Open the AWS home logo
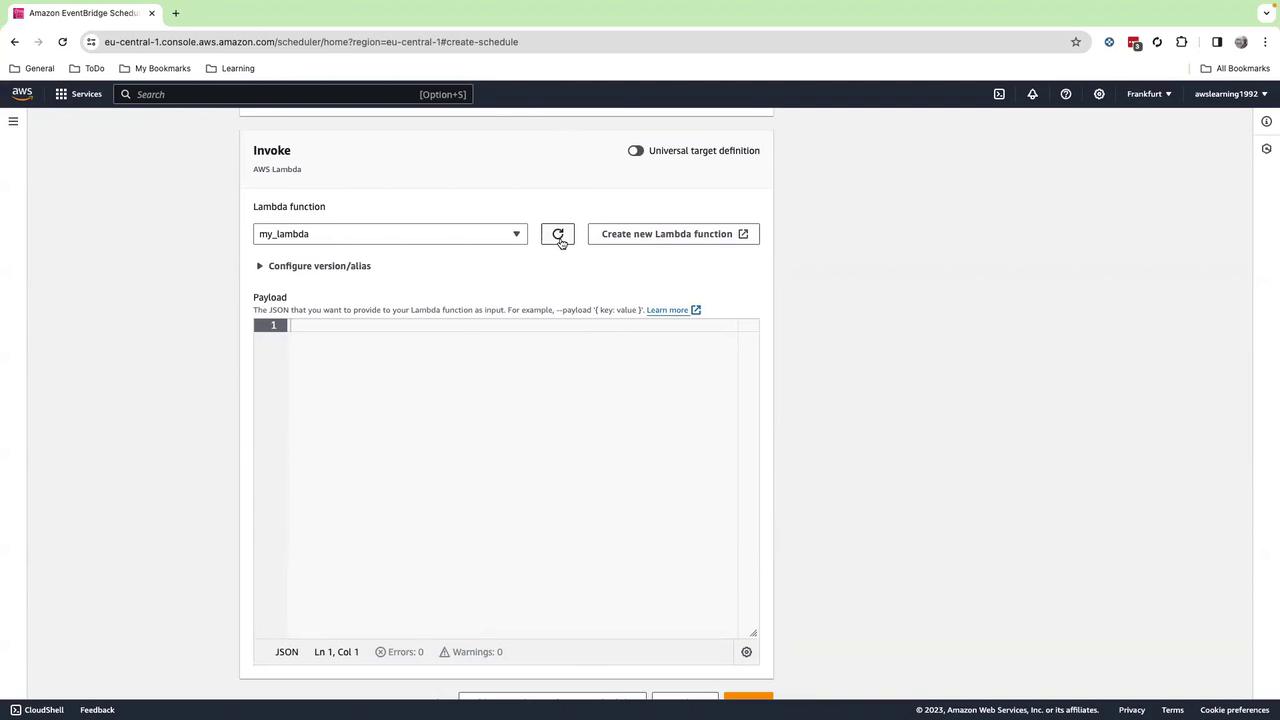1280x720 pixels. 22,94
